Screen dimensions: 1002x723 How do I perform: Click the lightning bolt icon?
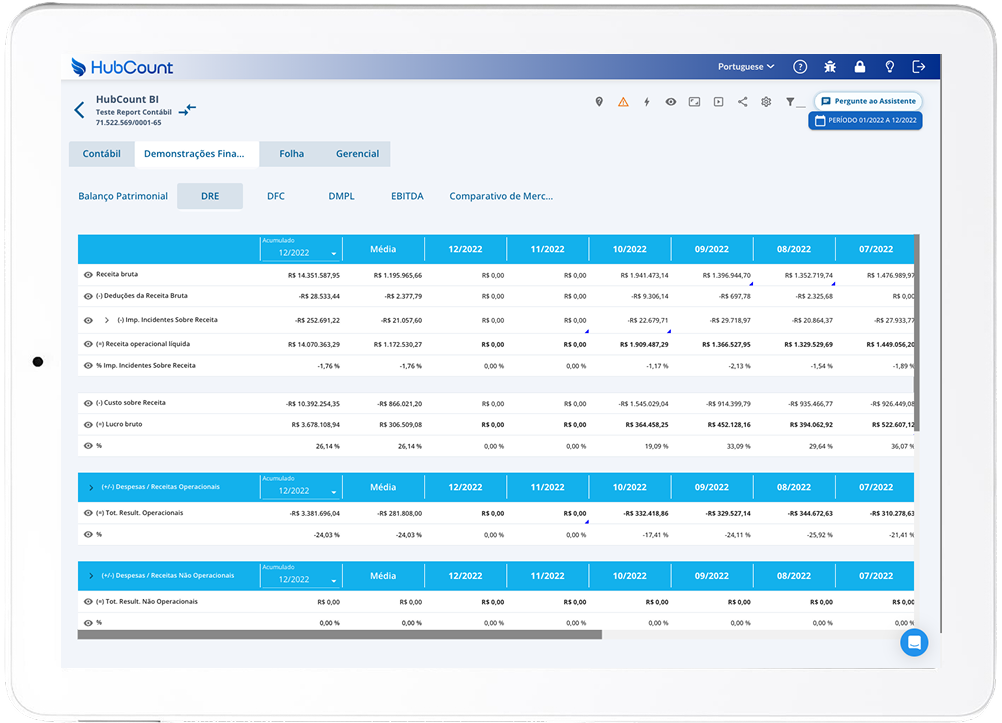point(647,102)
